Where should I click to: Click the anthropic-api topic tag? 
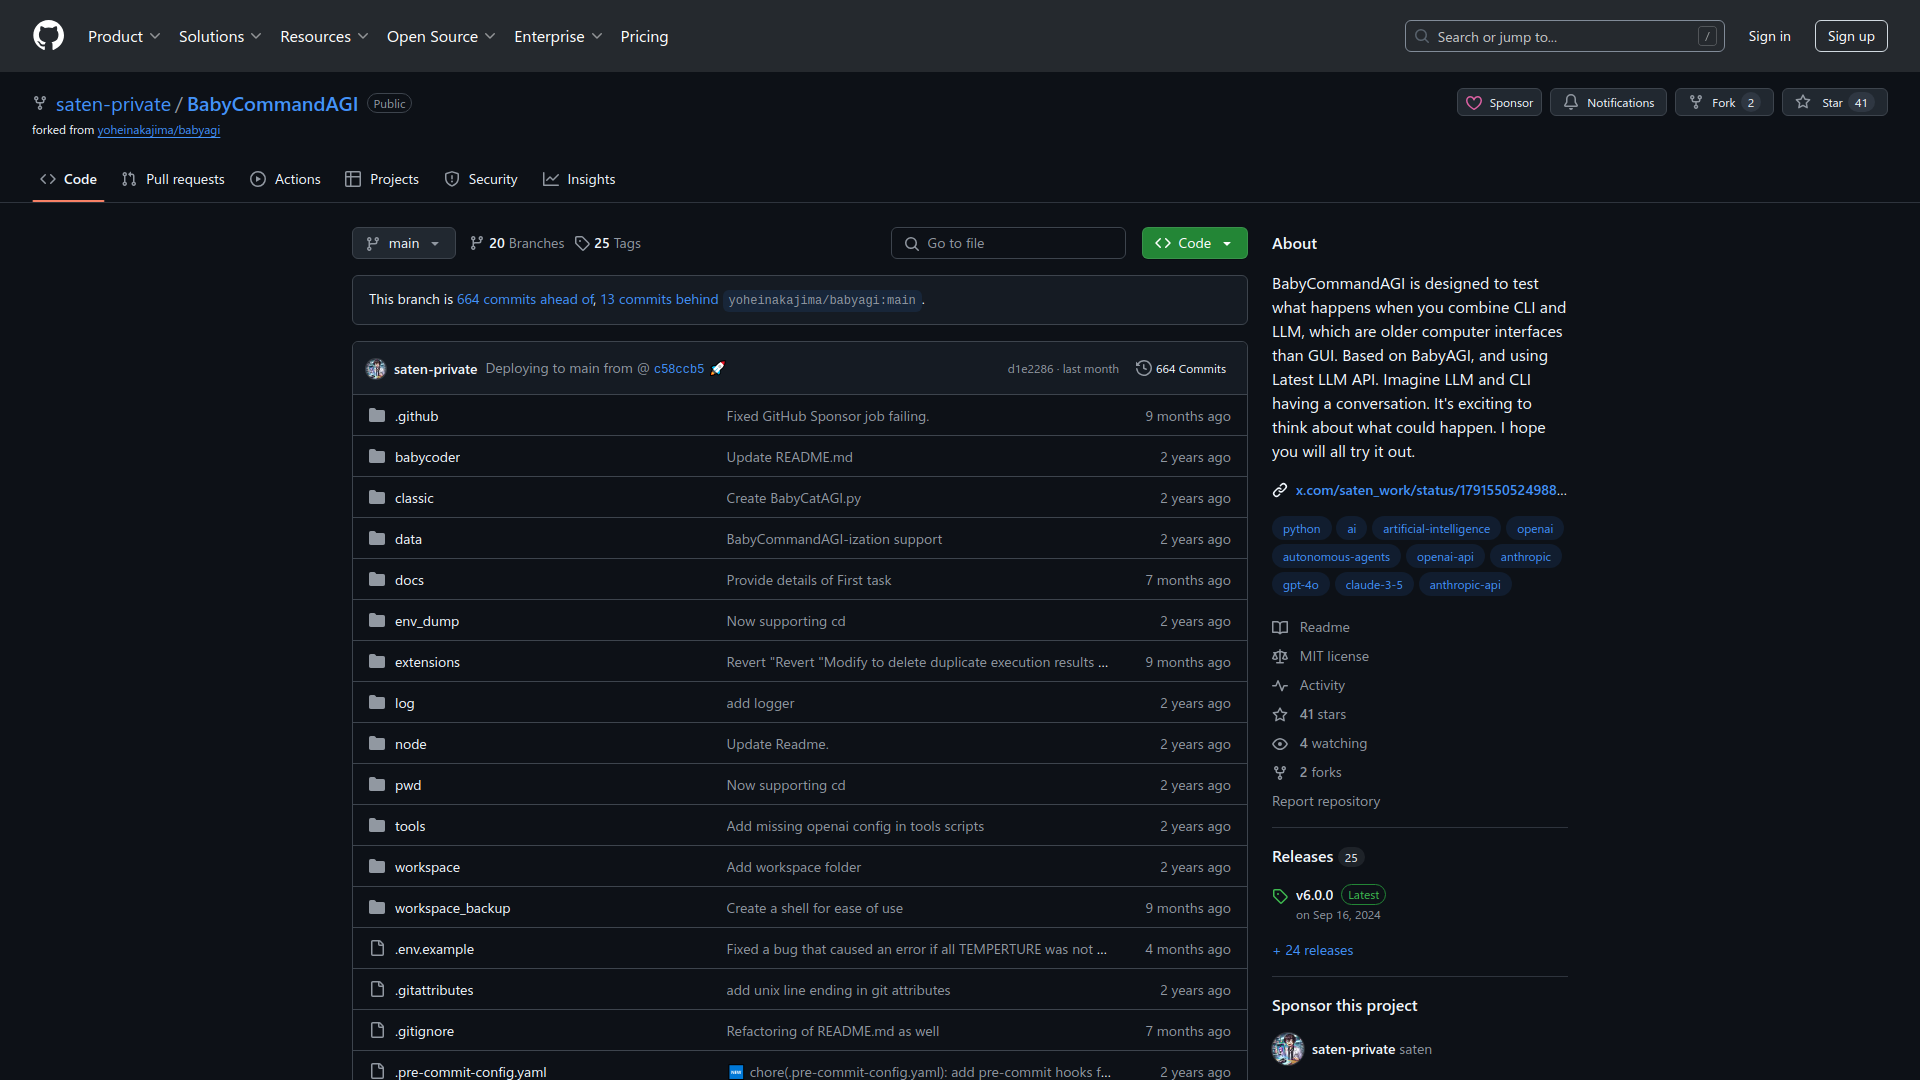1464,585
